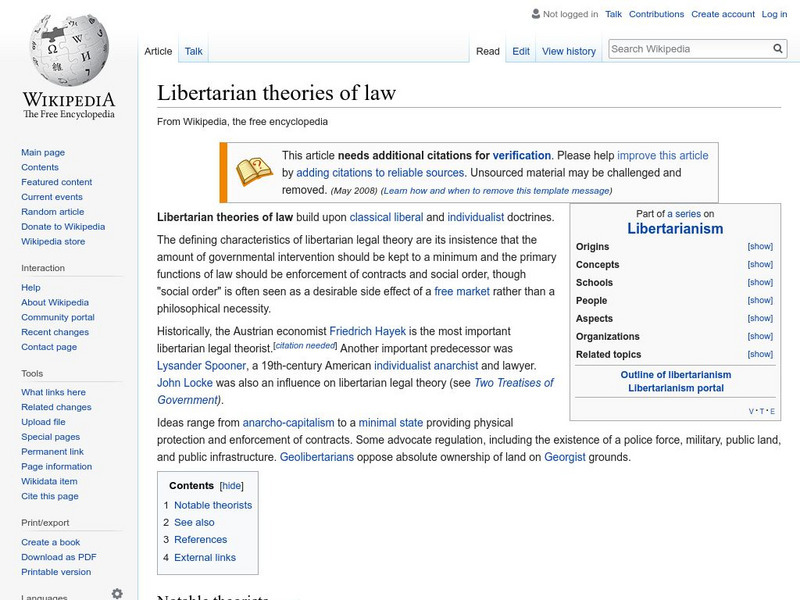Open Related changes
This screenshot has height=600, width=800.
click(56, 407)
